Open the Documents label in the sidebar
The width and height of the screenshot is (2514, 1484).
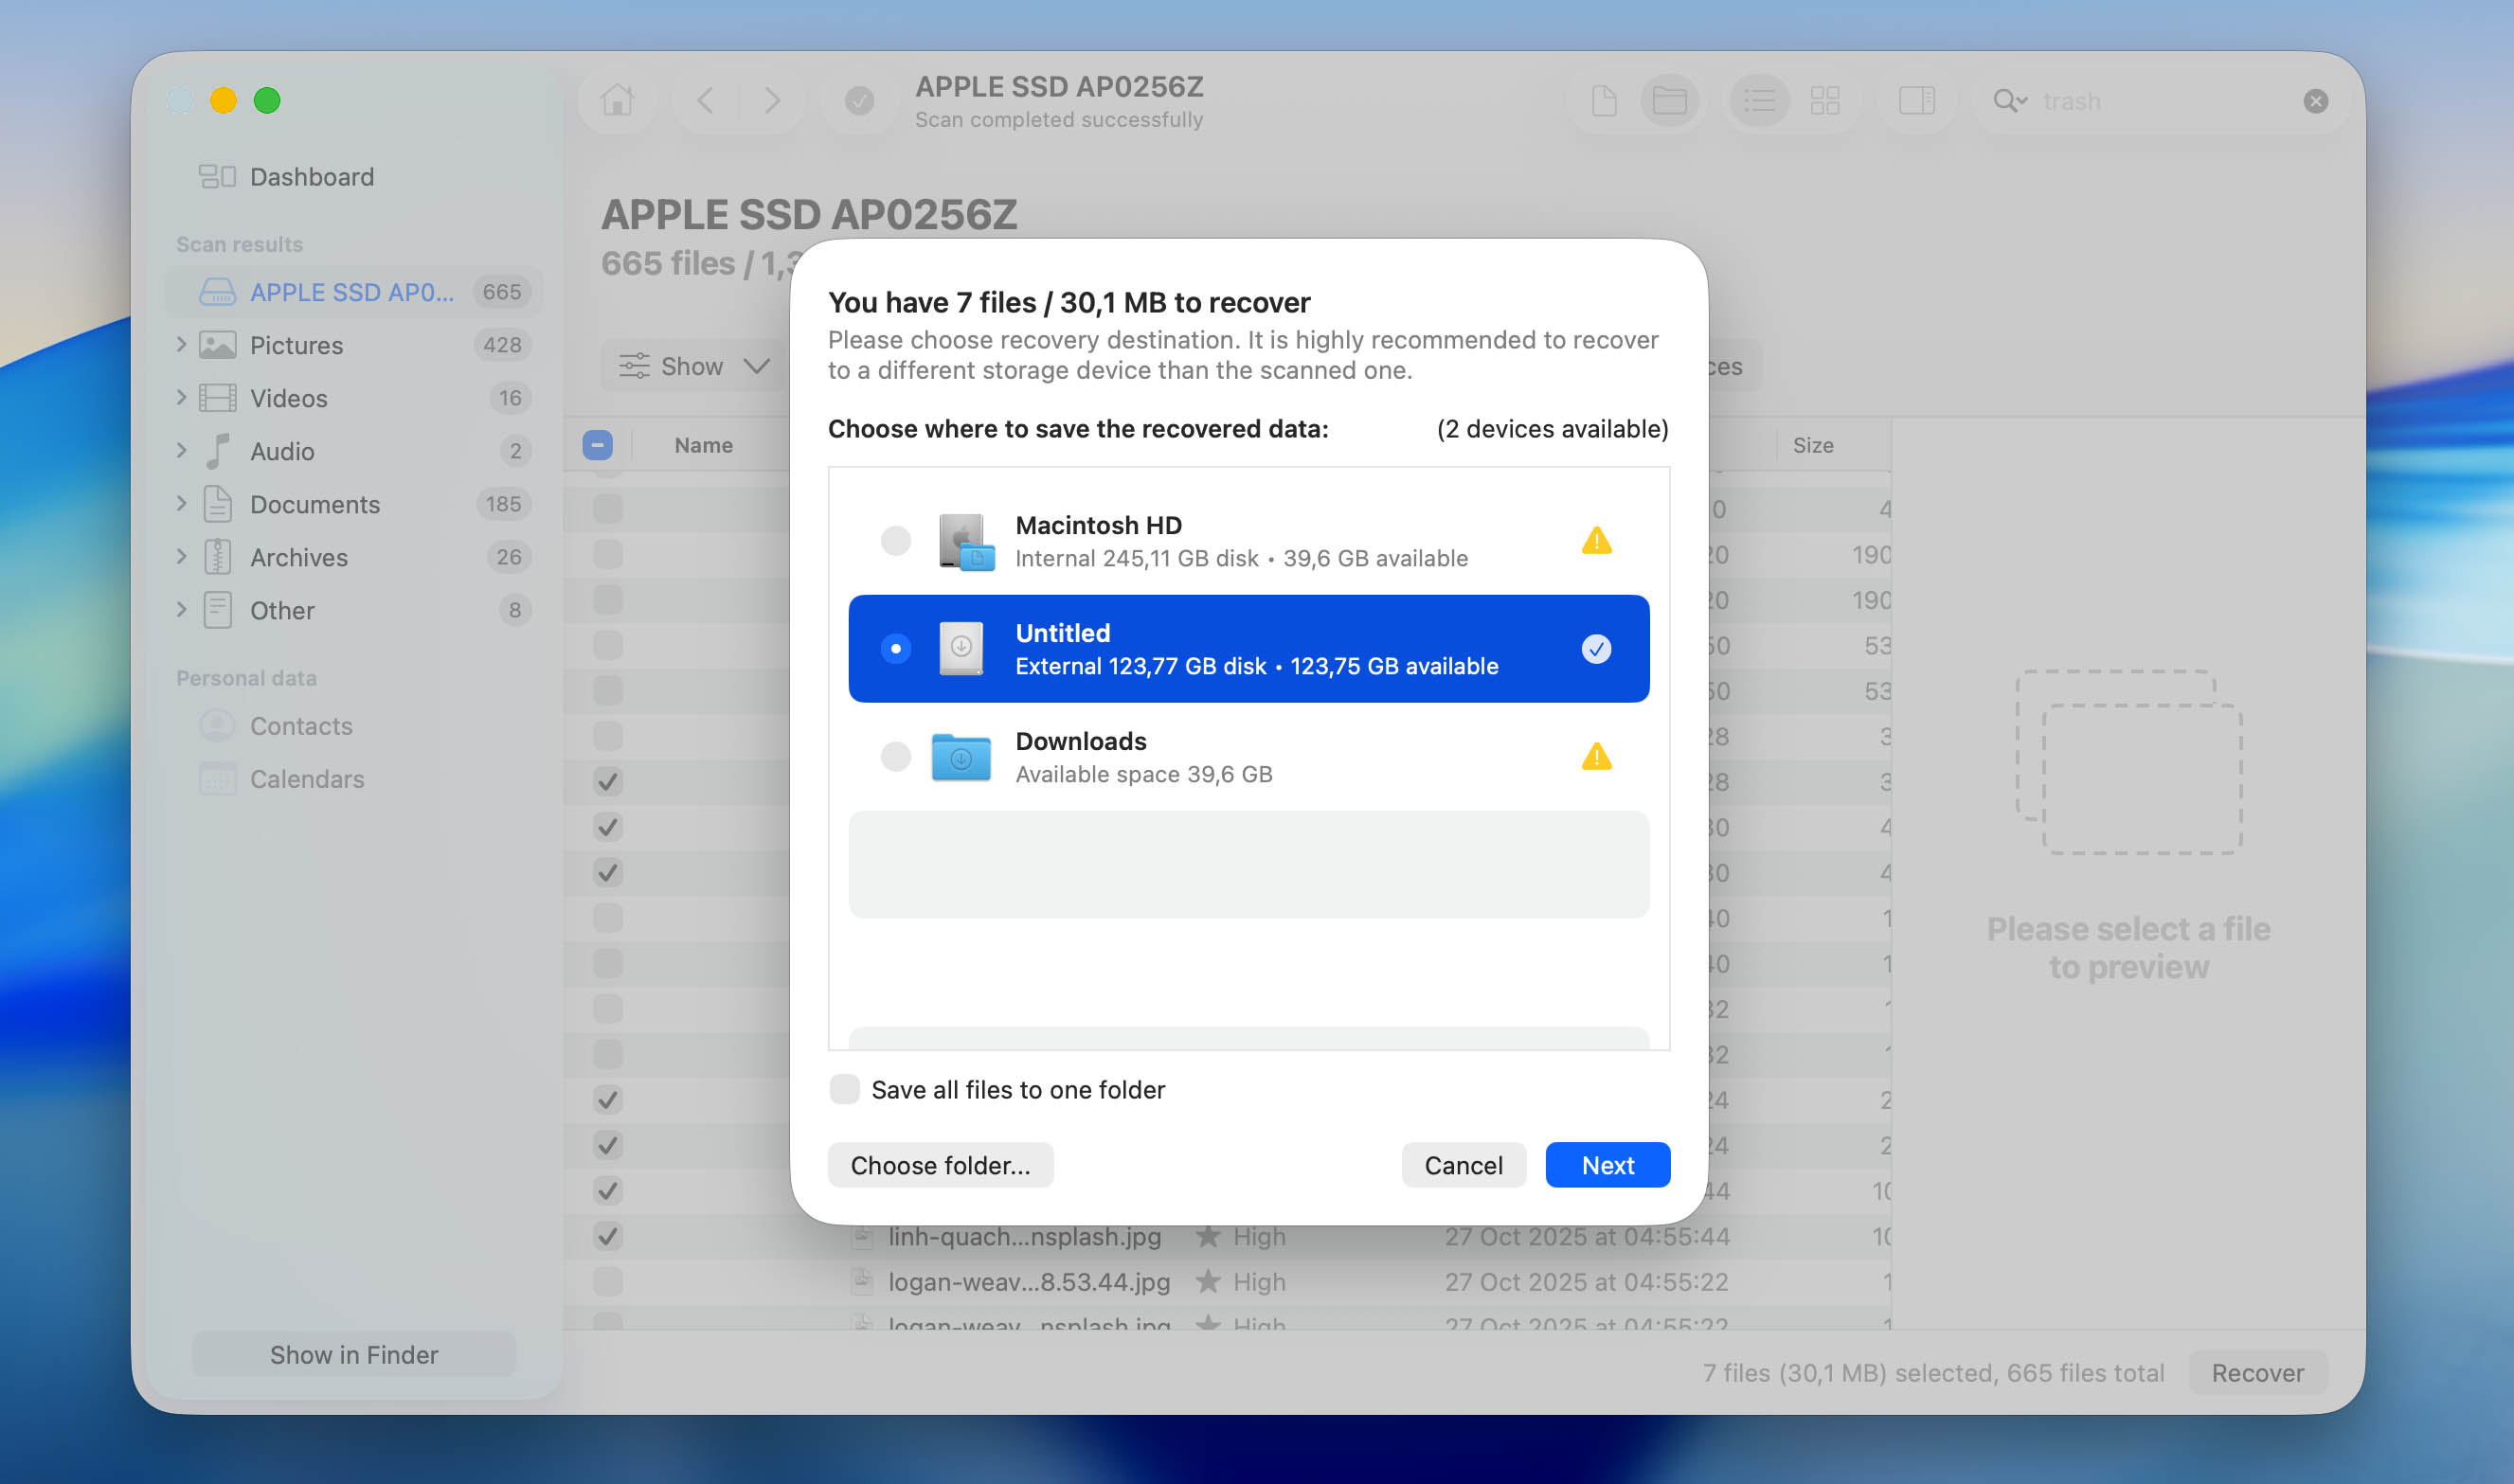pos(315,505)
